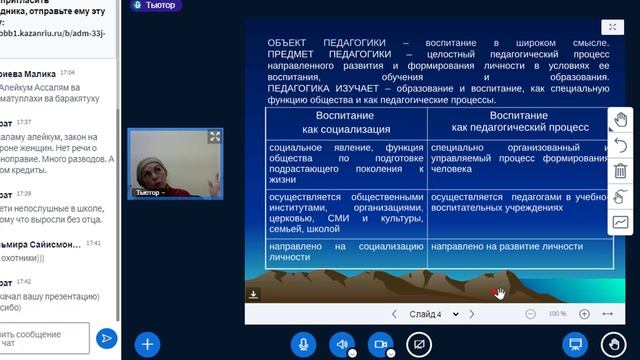The width and height of the screenshot is (640, 360).
Task: Click the 'Воспитание как социализация' header cell
Action: pyautogui.click(x=346, y=123)
